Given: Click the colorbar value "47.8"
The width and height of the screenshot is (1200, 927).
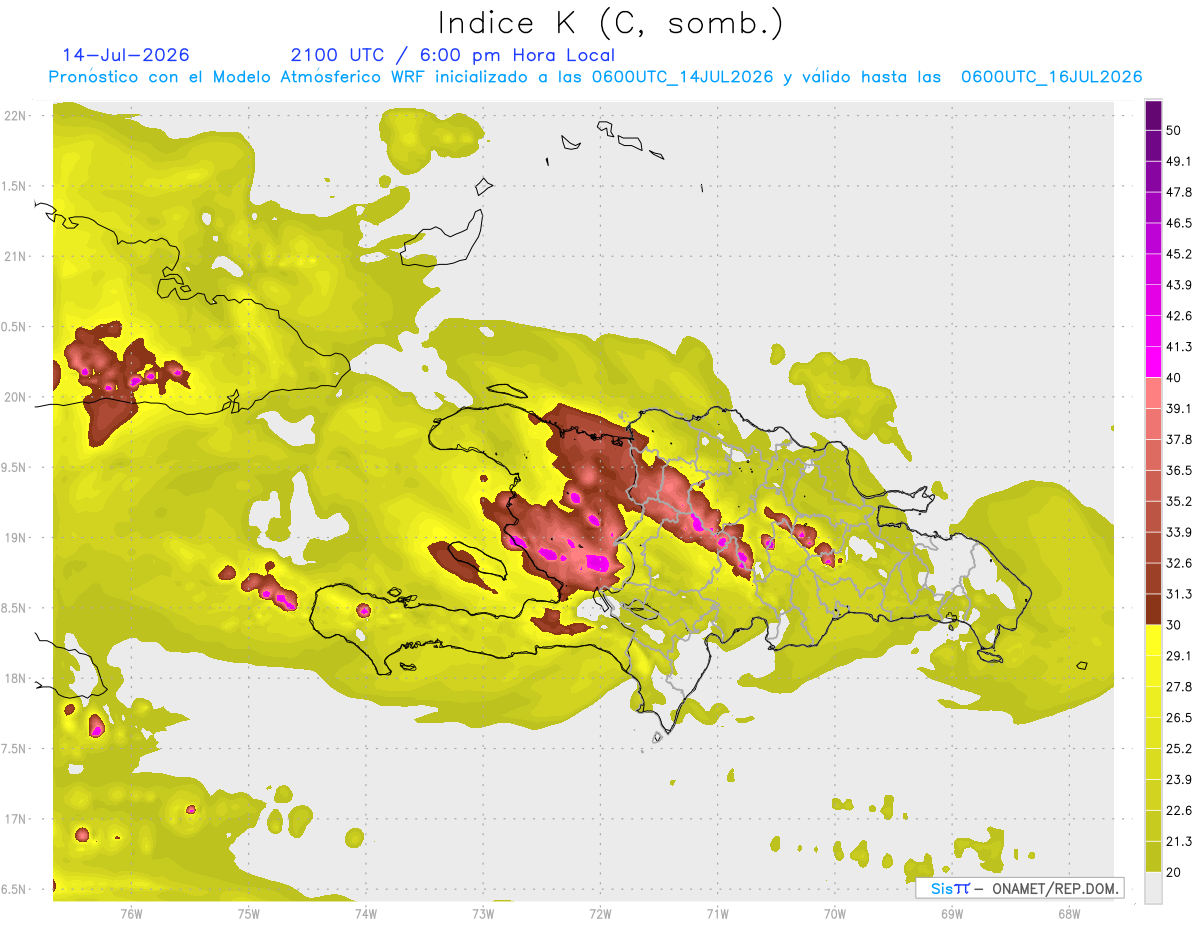Looking at the screenshot, I should [x=1179, y=192].
